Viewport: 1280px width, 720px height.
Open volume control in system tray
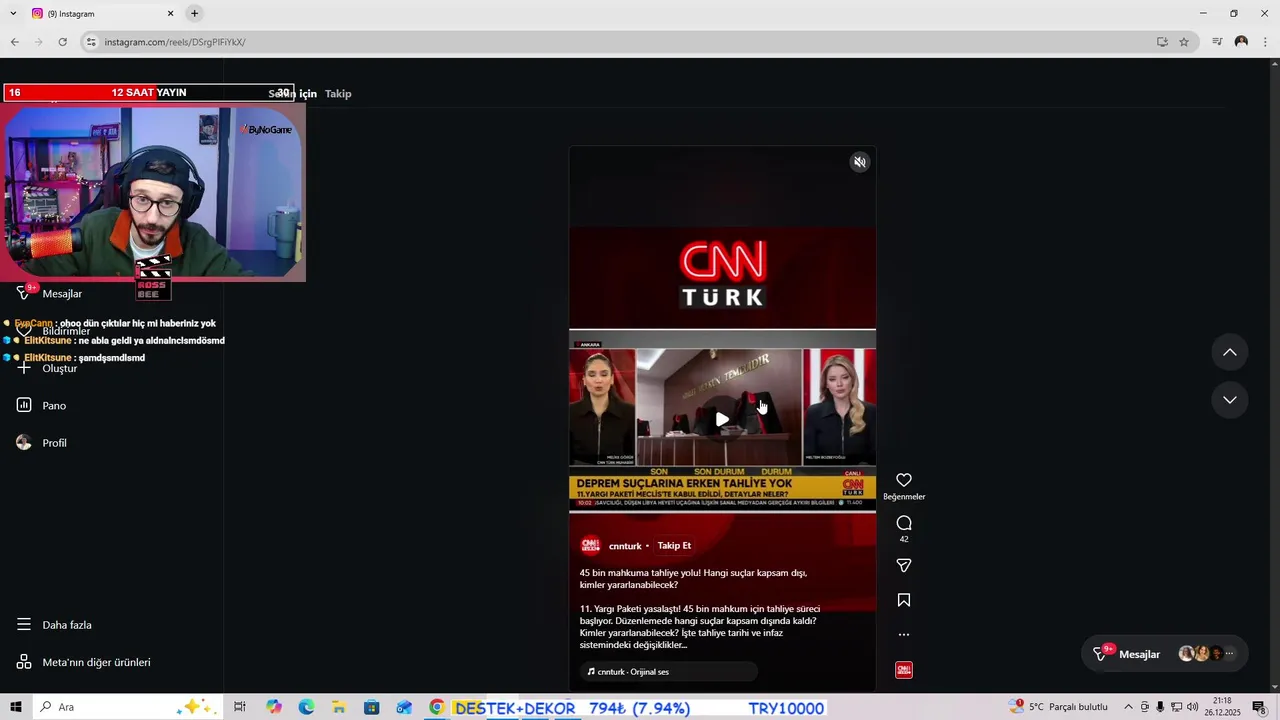click(1192, 707)
